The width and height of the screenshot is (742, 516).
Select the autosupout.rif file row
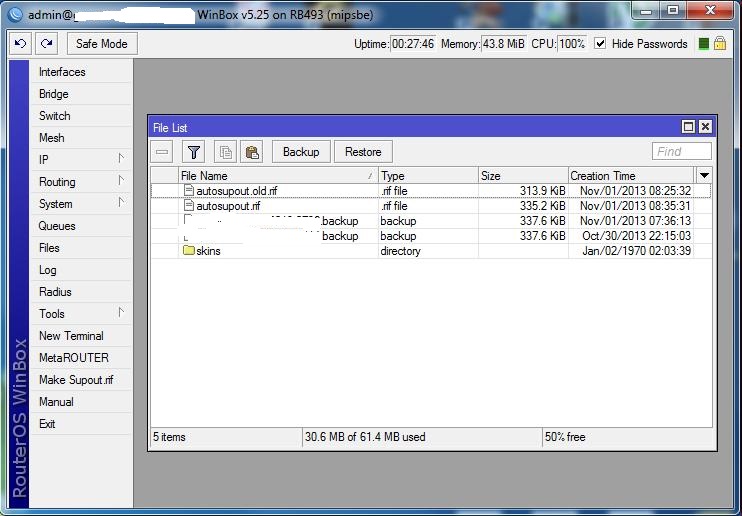[x=431, y=206]
